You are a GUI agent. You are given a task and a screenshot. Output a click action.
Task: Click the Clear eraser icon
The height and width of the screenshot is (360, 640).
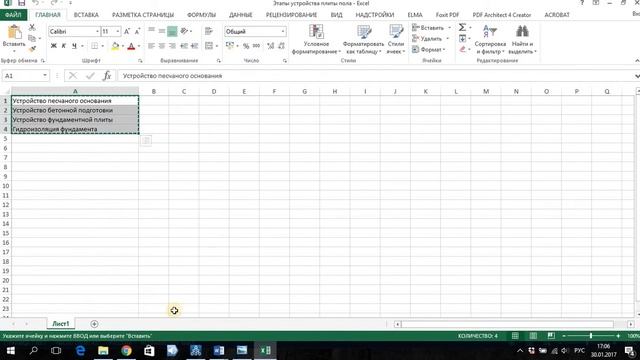tap(462, 49)
